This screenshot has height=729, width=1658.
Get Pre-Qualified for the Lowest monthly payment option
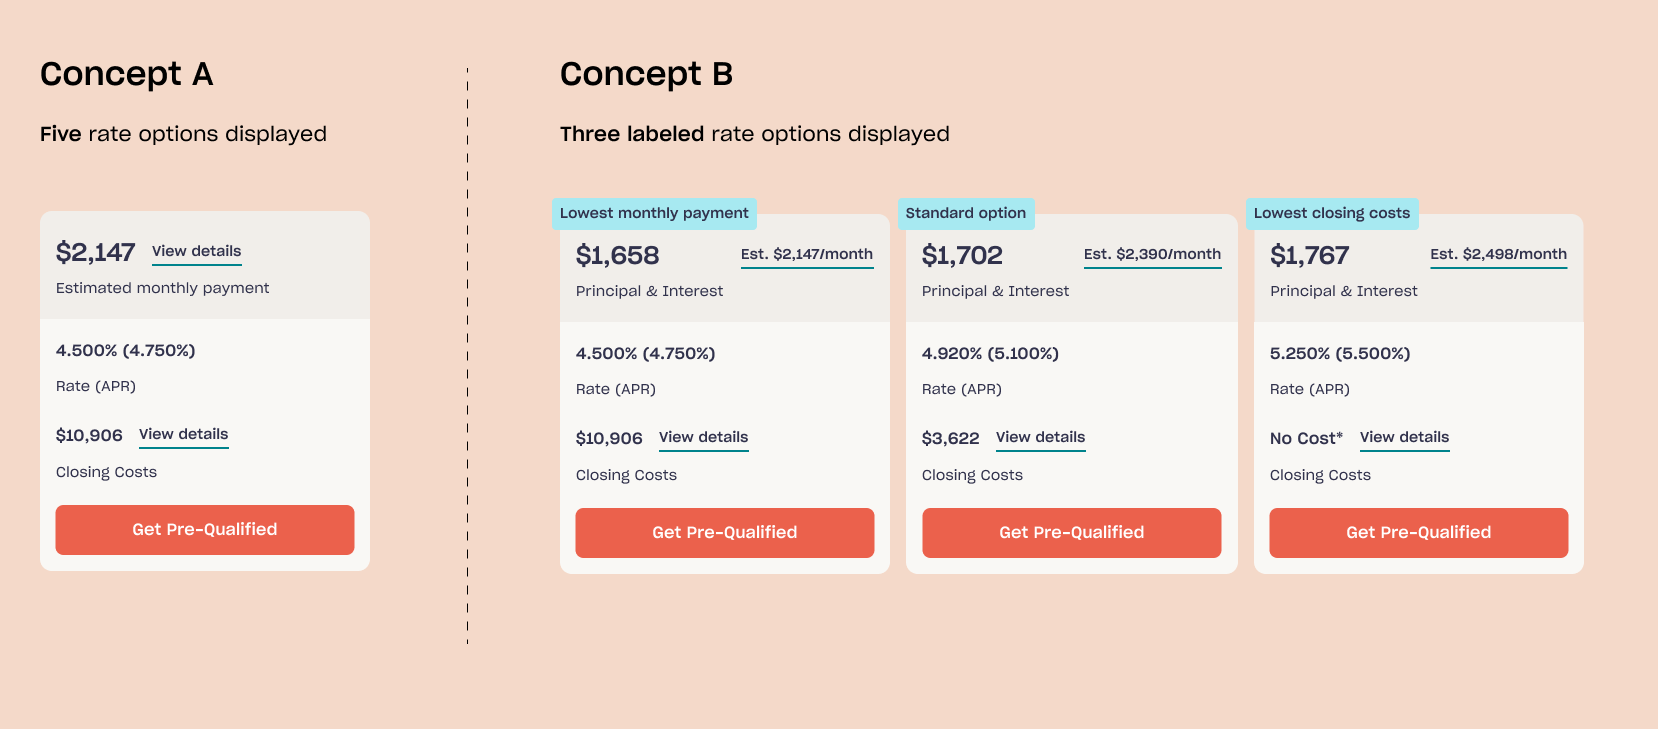724,532
